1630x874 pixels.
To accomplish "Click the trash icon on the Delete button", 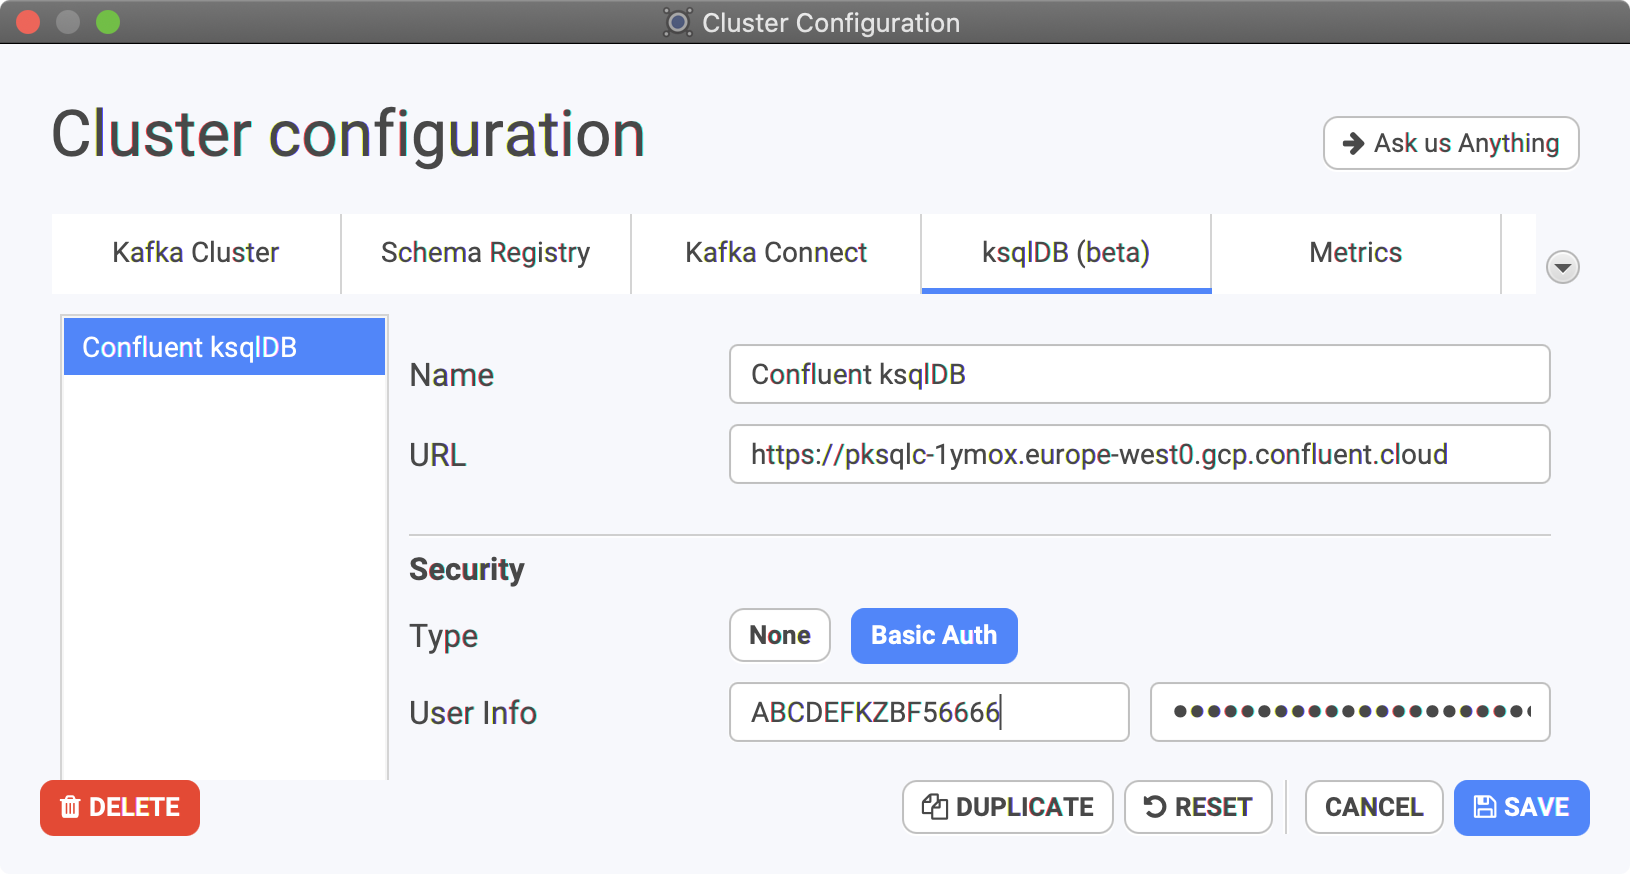I will [70, 807].
